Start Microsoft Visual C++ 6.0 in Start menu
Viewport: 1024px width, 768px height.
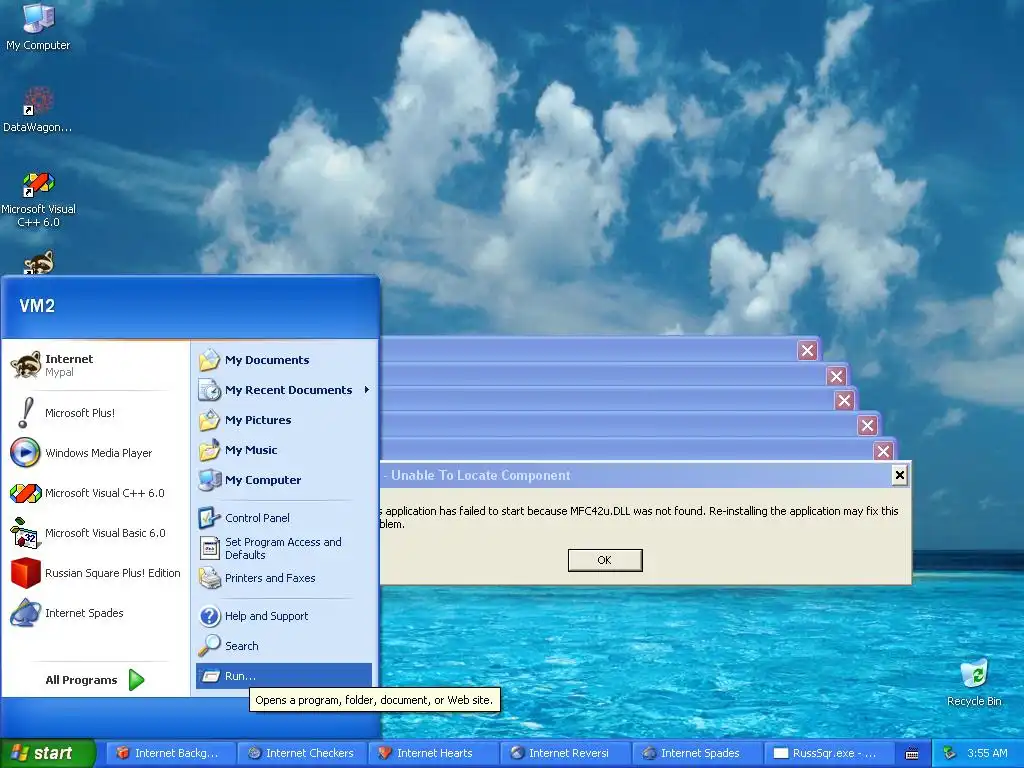96,493
